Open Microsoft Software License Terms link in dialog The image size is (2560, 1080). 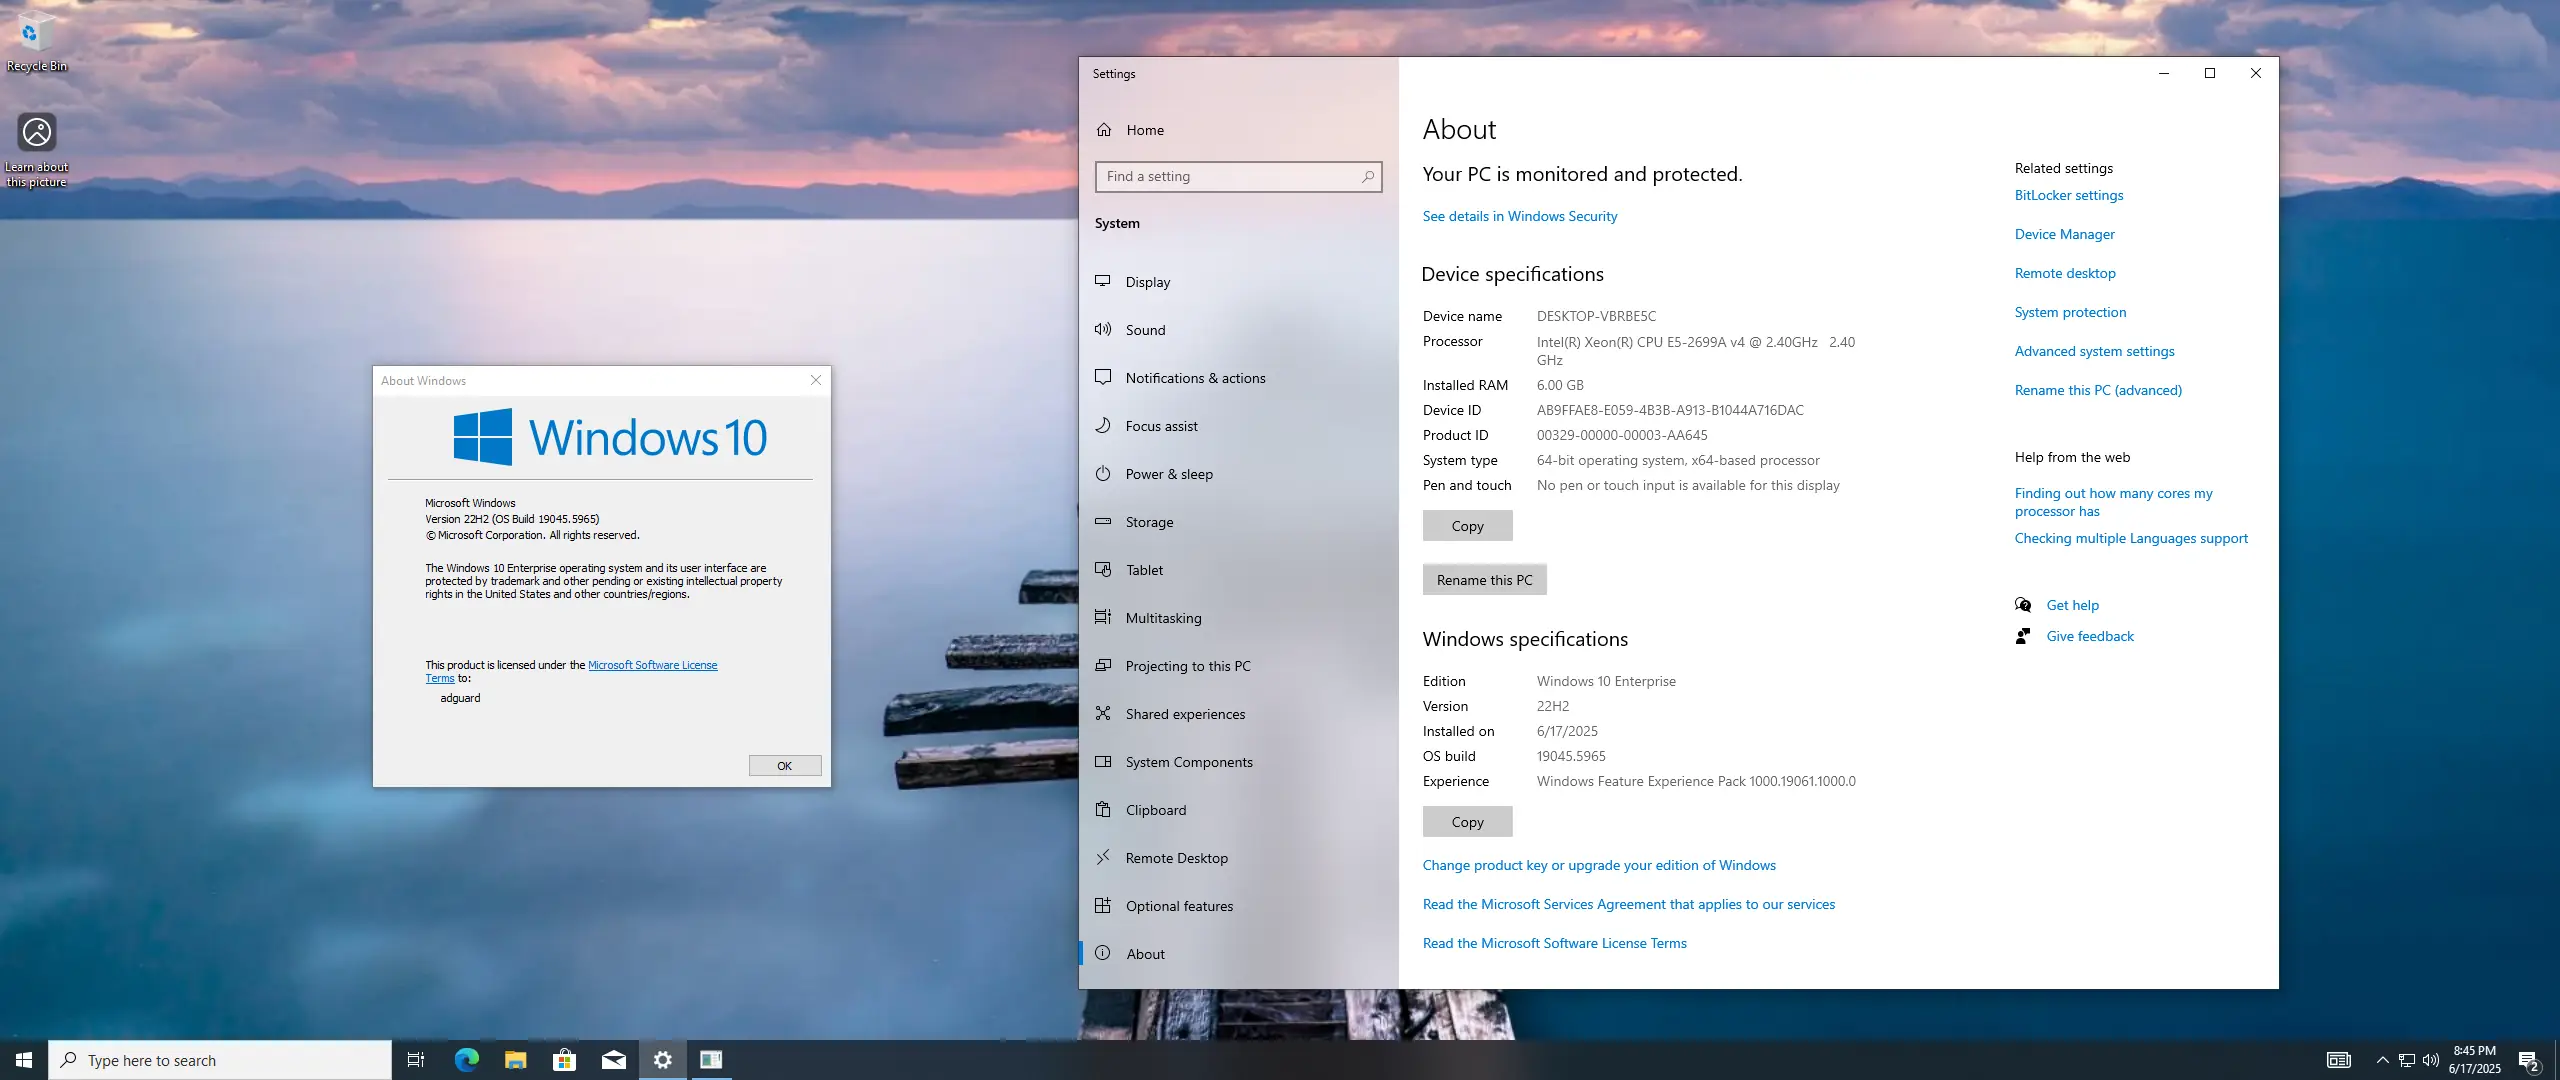pyautogui.click(x=652, y=665)
